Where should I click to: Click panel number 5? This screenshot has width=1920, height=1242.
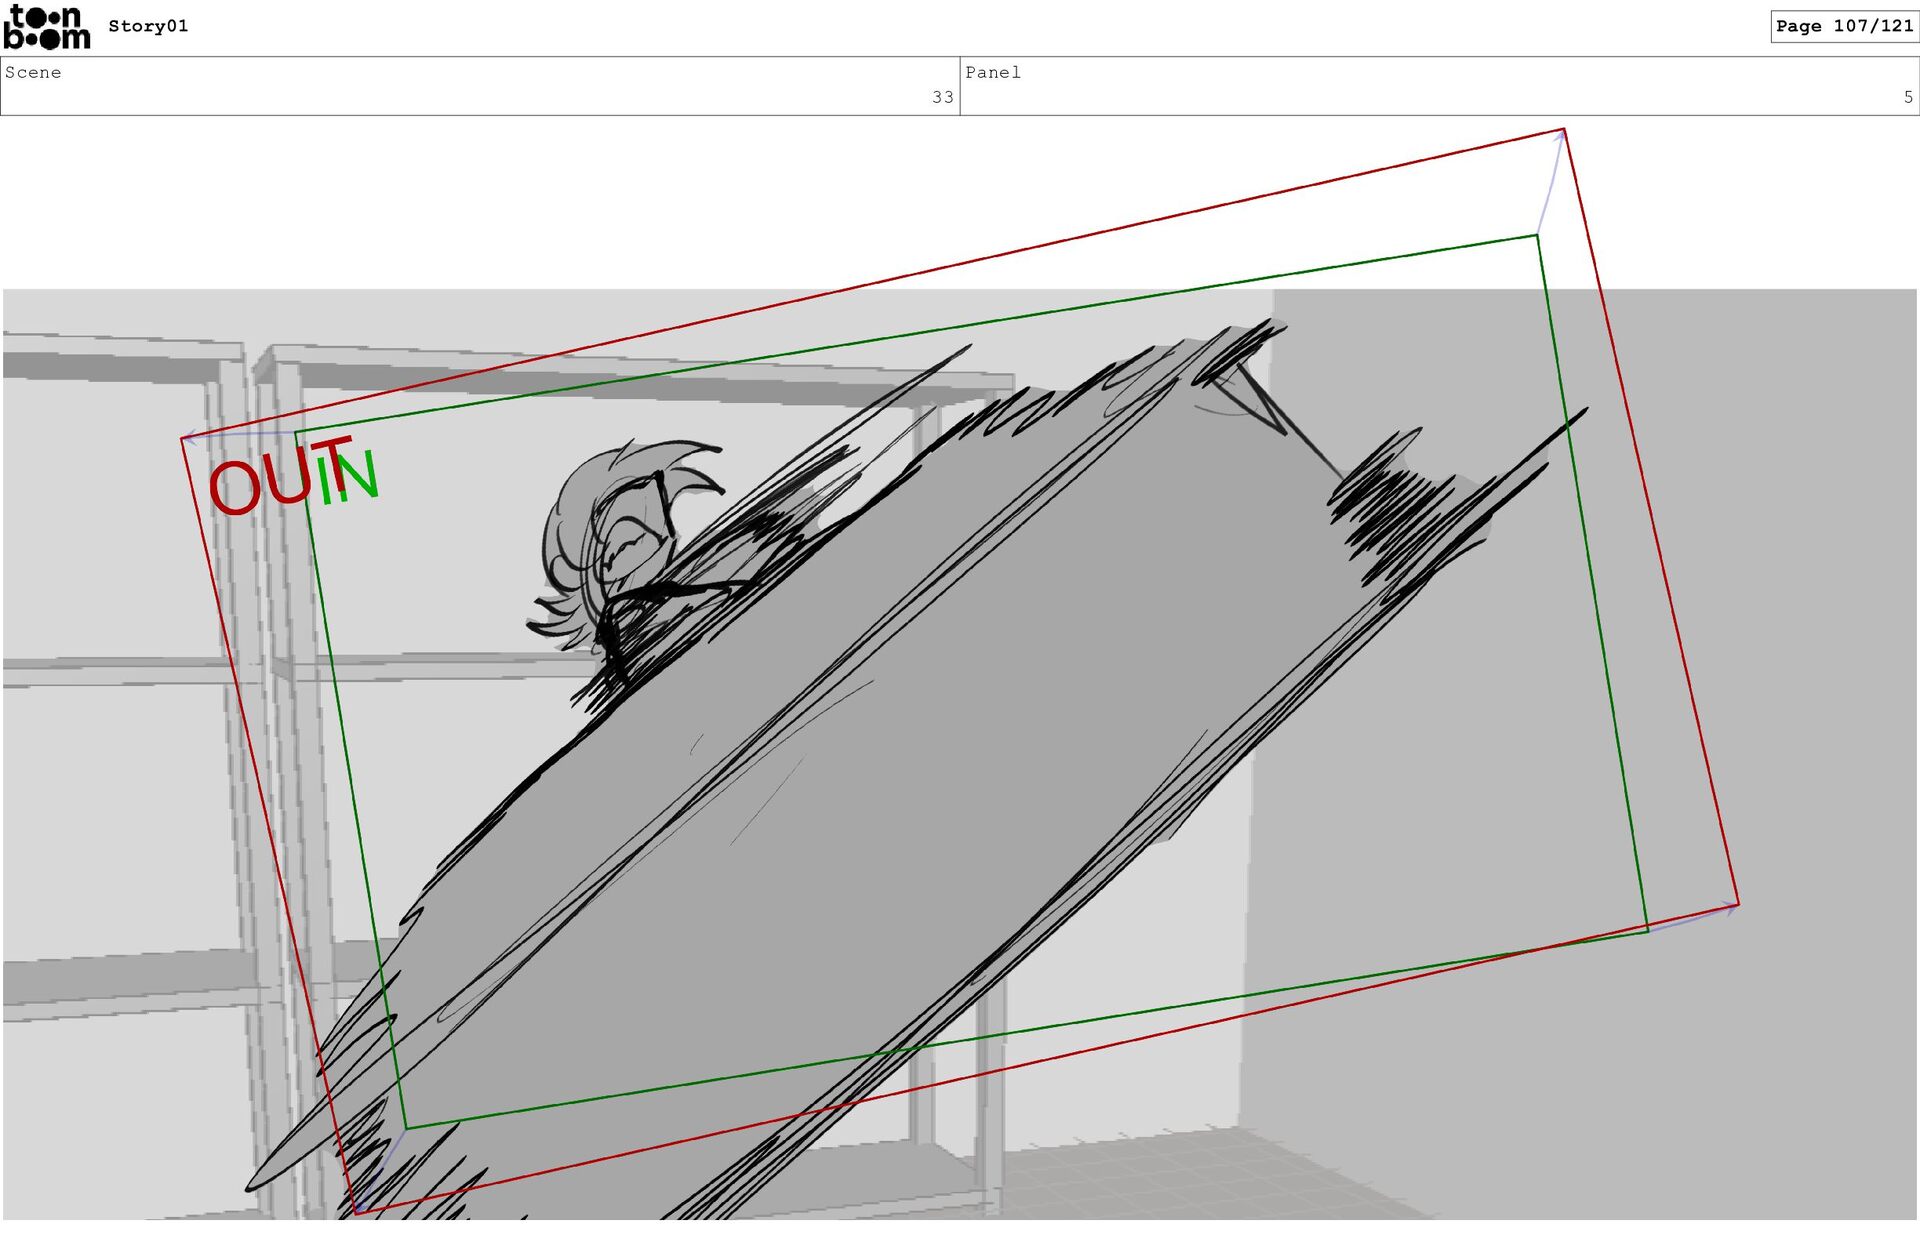[1907, 97]
